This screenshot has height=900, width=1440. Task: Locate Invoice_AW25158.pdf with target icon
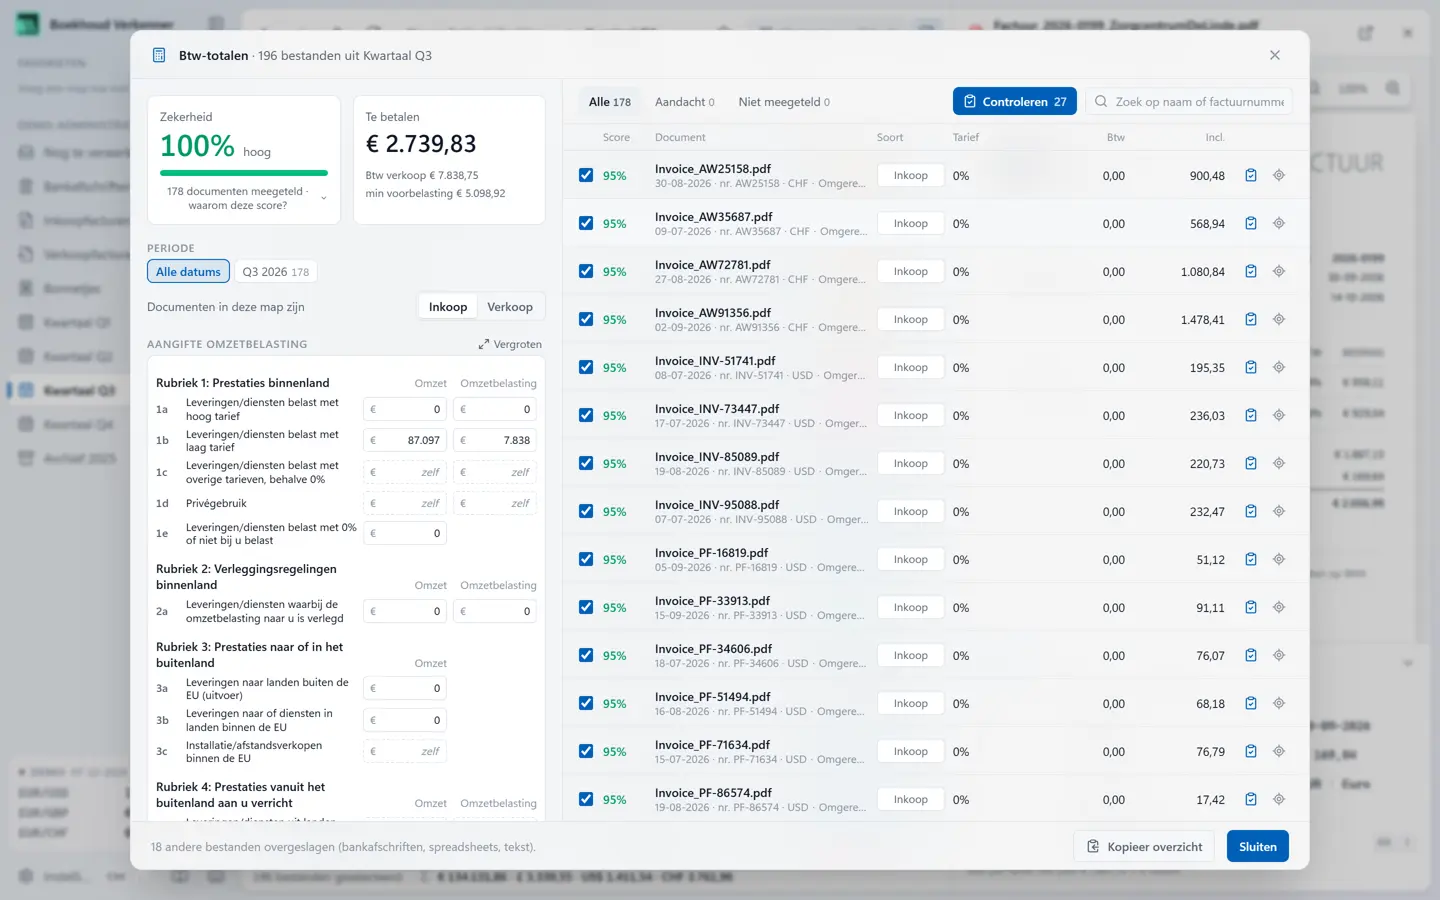1278,175
